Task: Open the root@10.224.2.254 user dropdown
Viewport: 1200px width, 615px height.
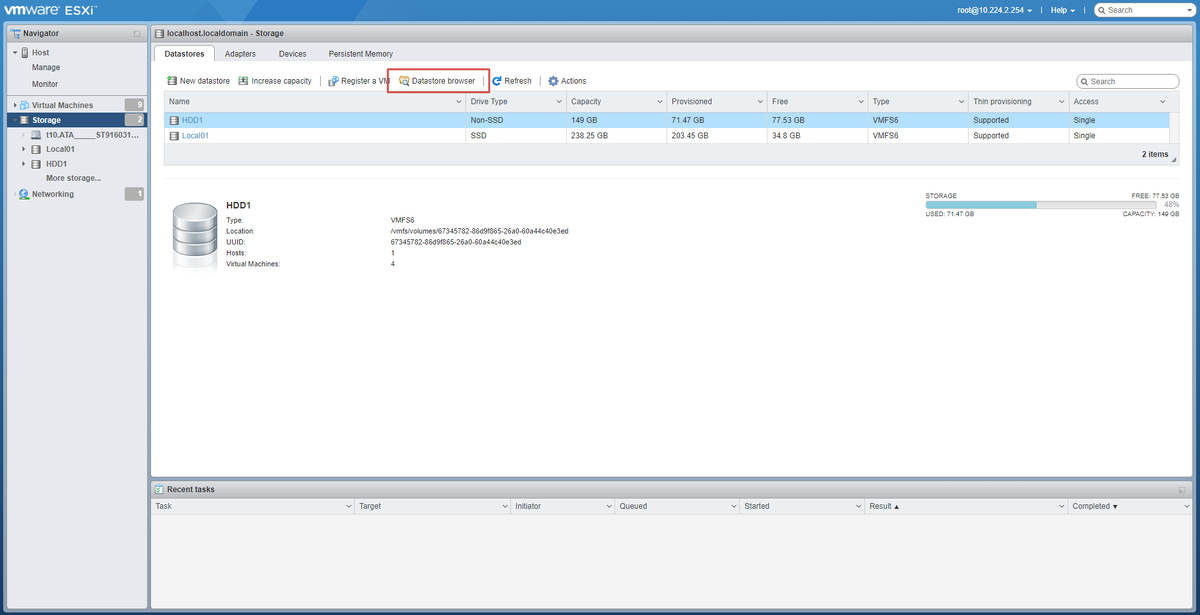Action: 993,10
